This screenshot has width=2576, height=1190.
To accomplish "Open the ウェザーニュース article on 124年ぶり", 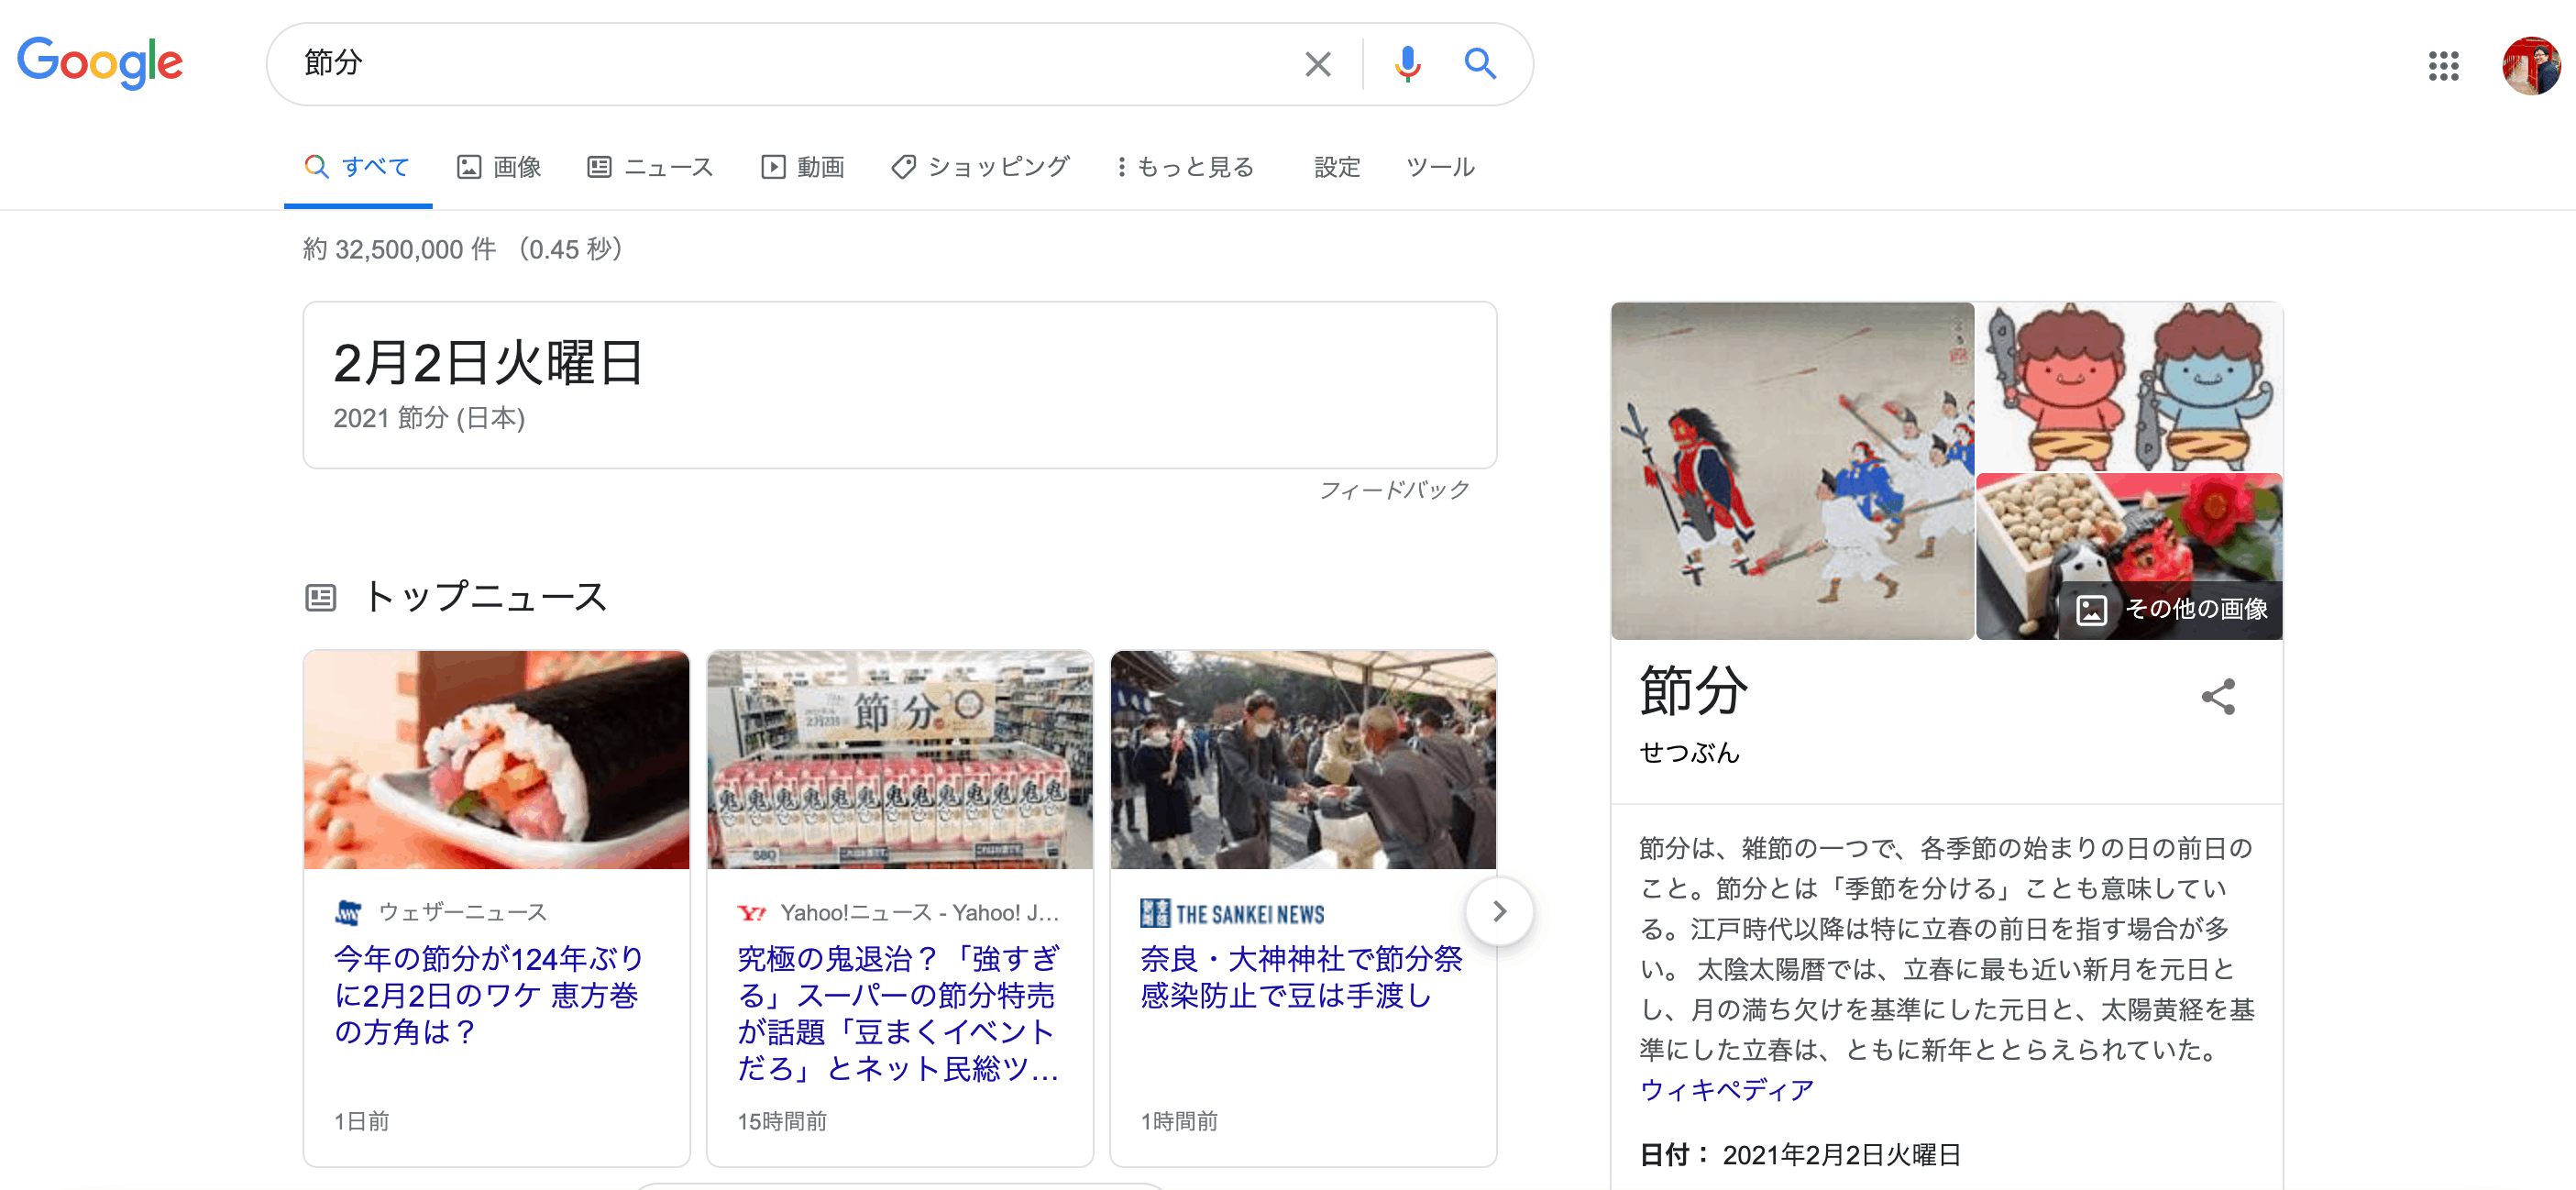I will (x=489, y=995).
